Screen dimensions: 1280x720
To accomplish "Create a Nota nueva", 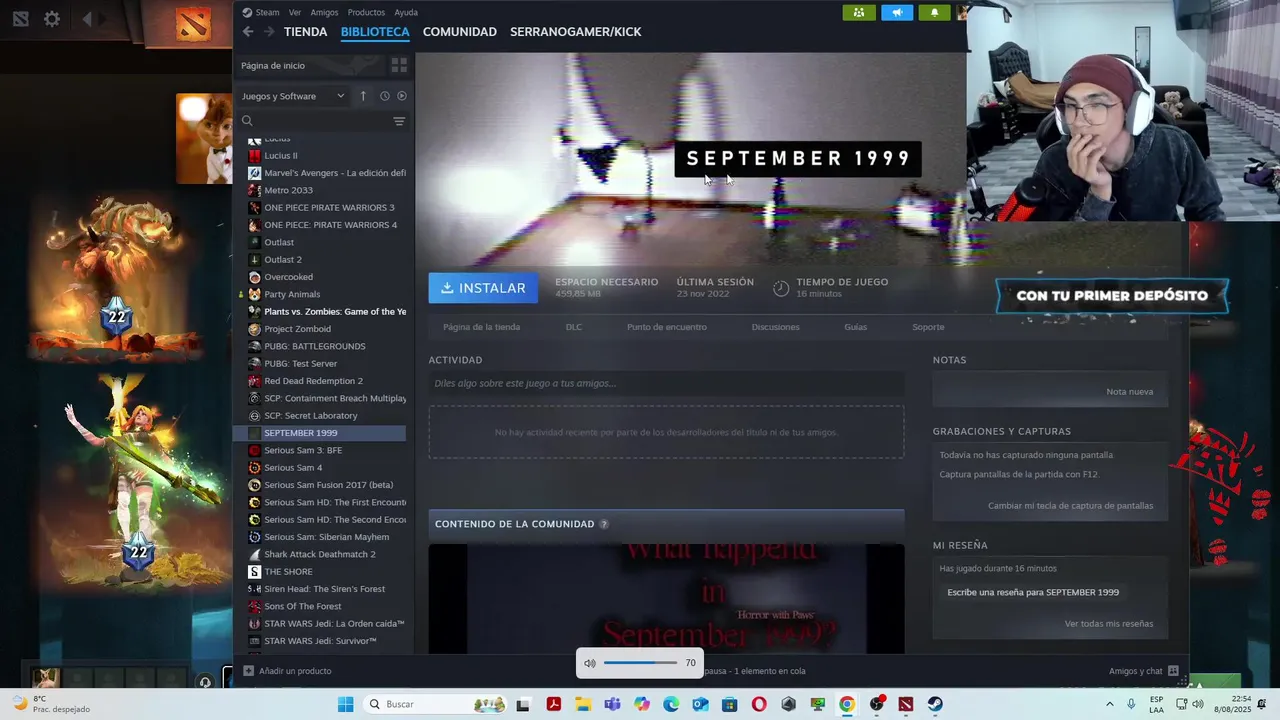I will 1129,392.
